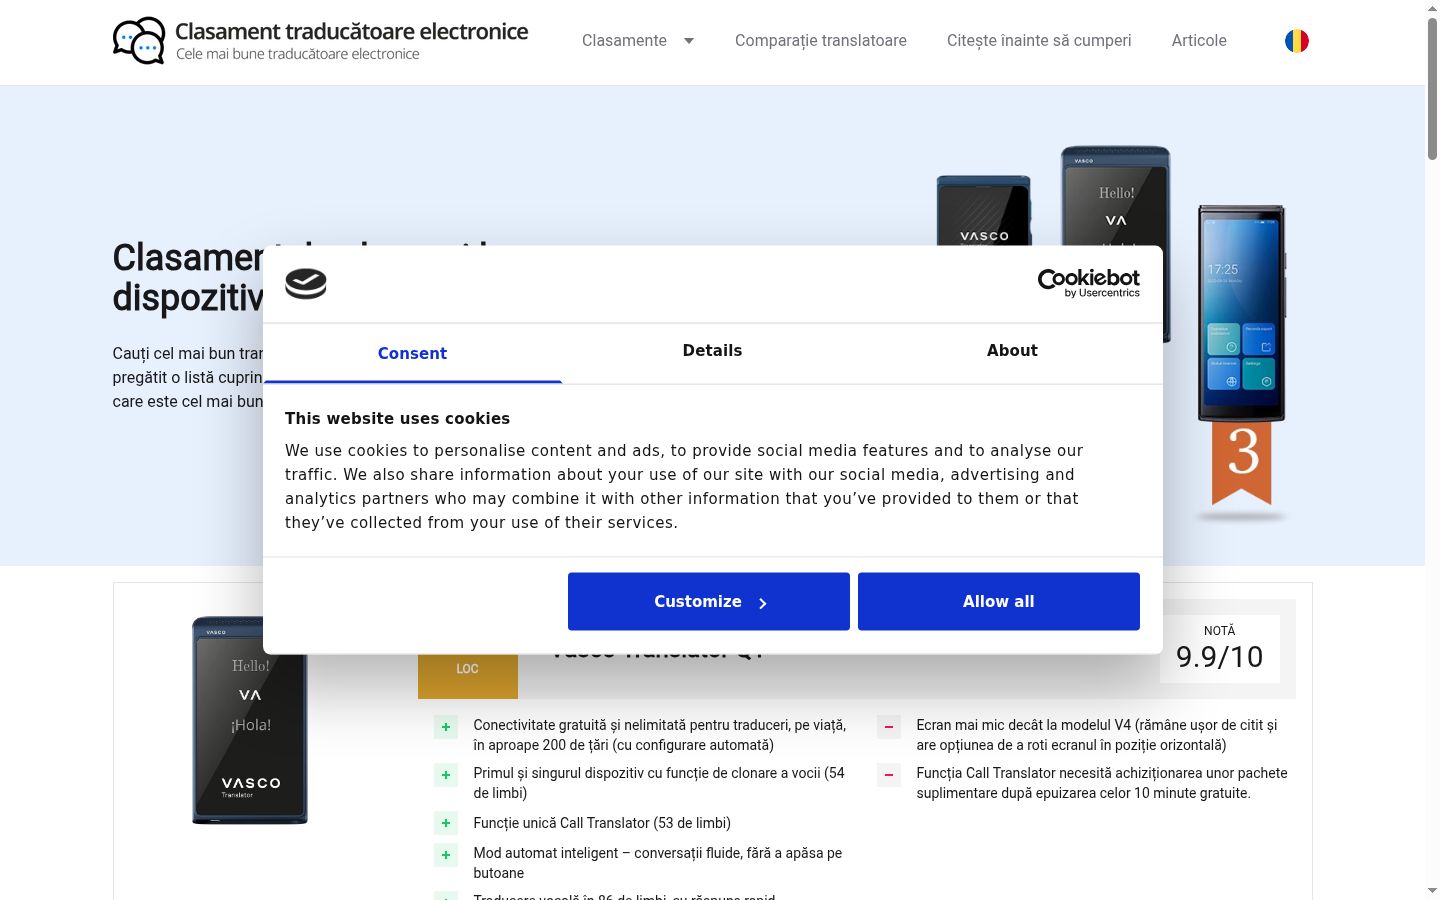
Task: Click the minus icon next to Funcția Call Translator necesită
Action: point(889,775)
